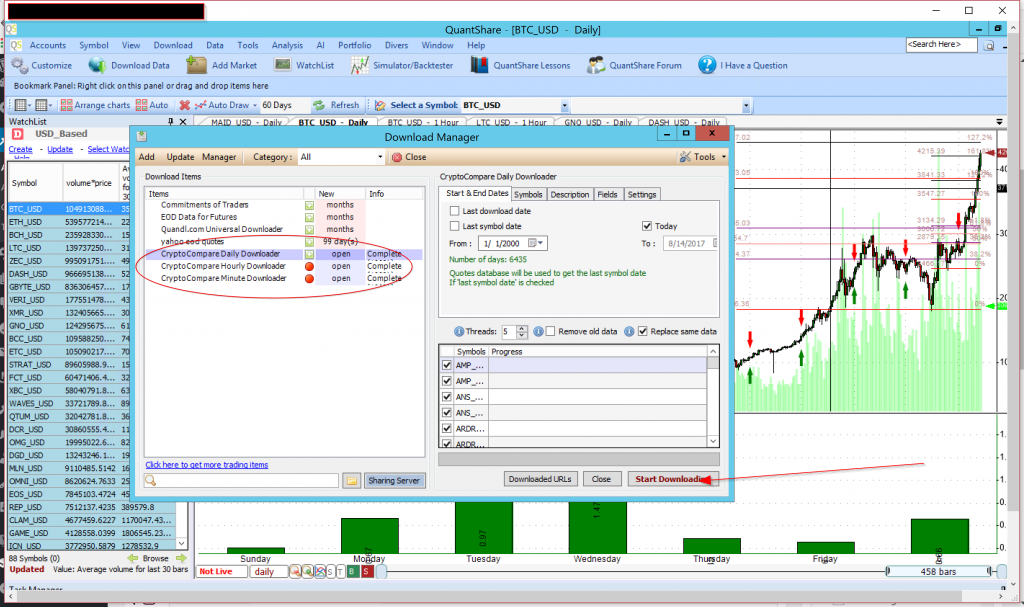Screen dimensions: 1024x607
Task: Click the Tools wrench icon in Download Manager
Action: coord(685,157)
